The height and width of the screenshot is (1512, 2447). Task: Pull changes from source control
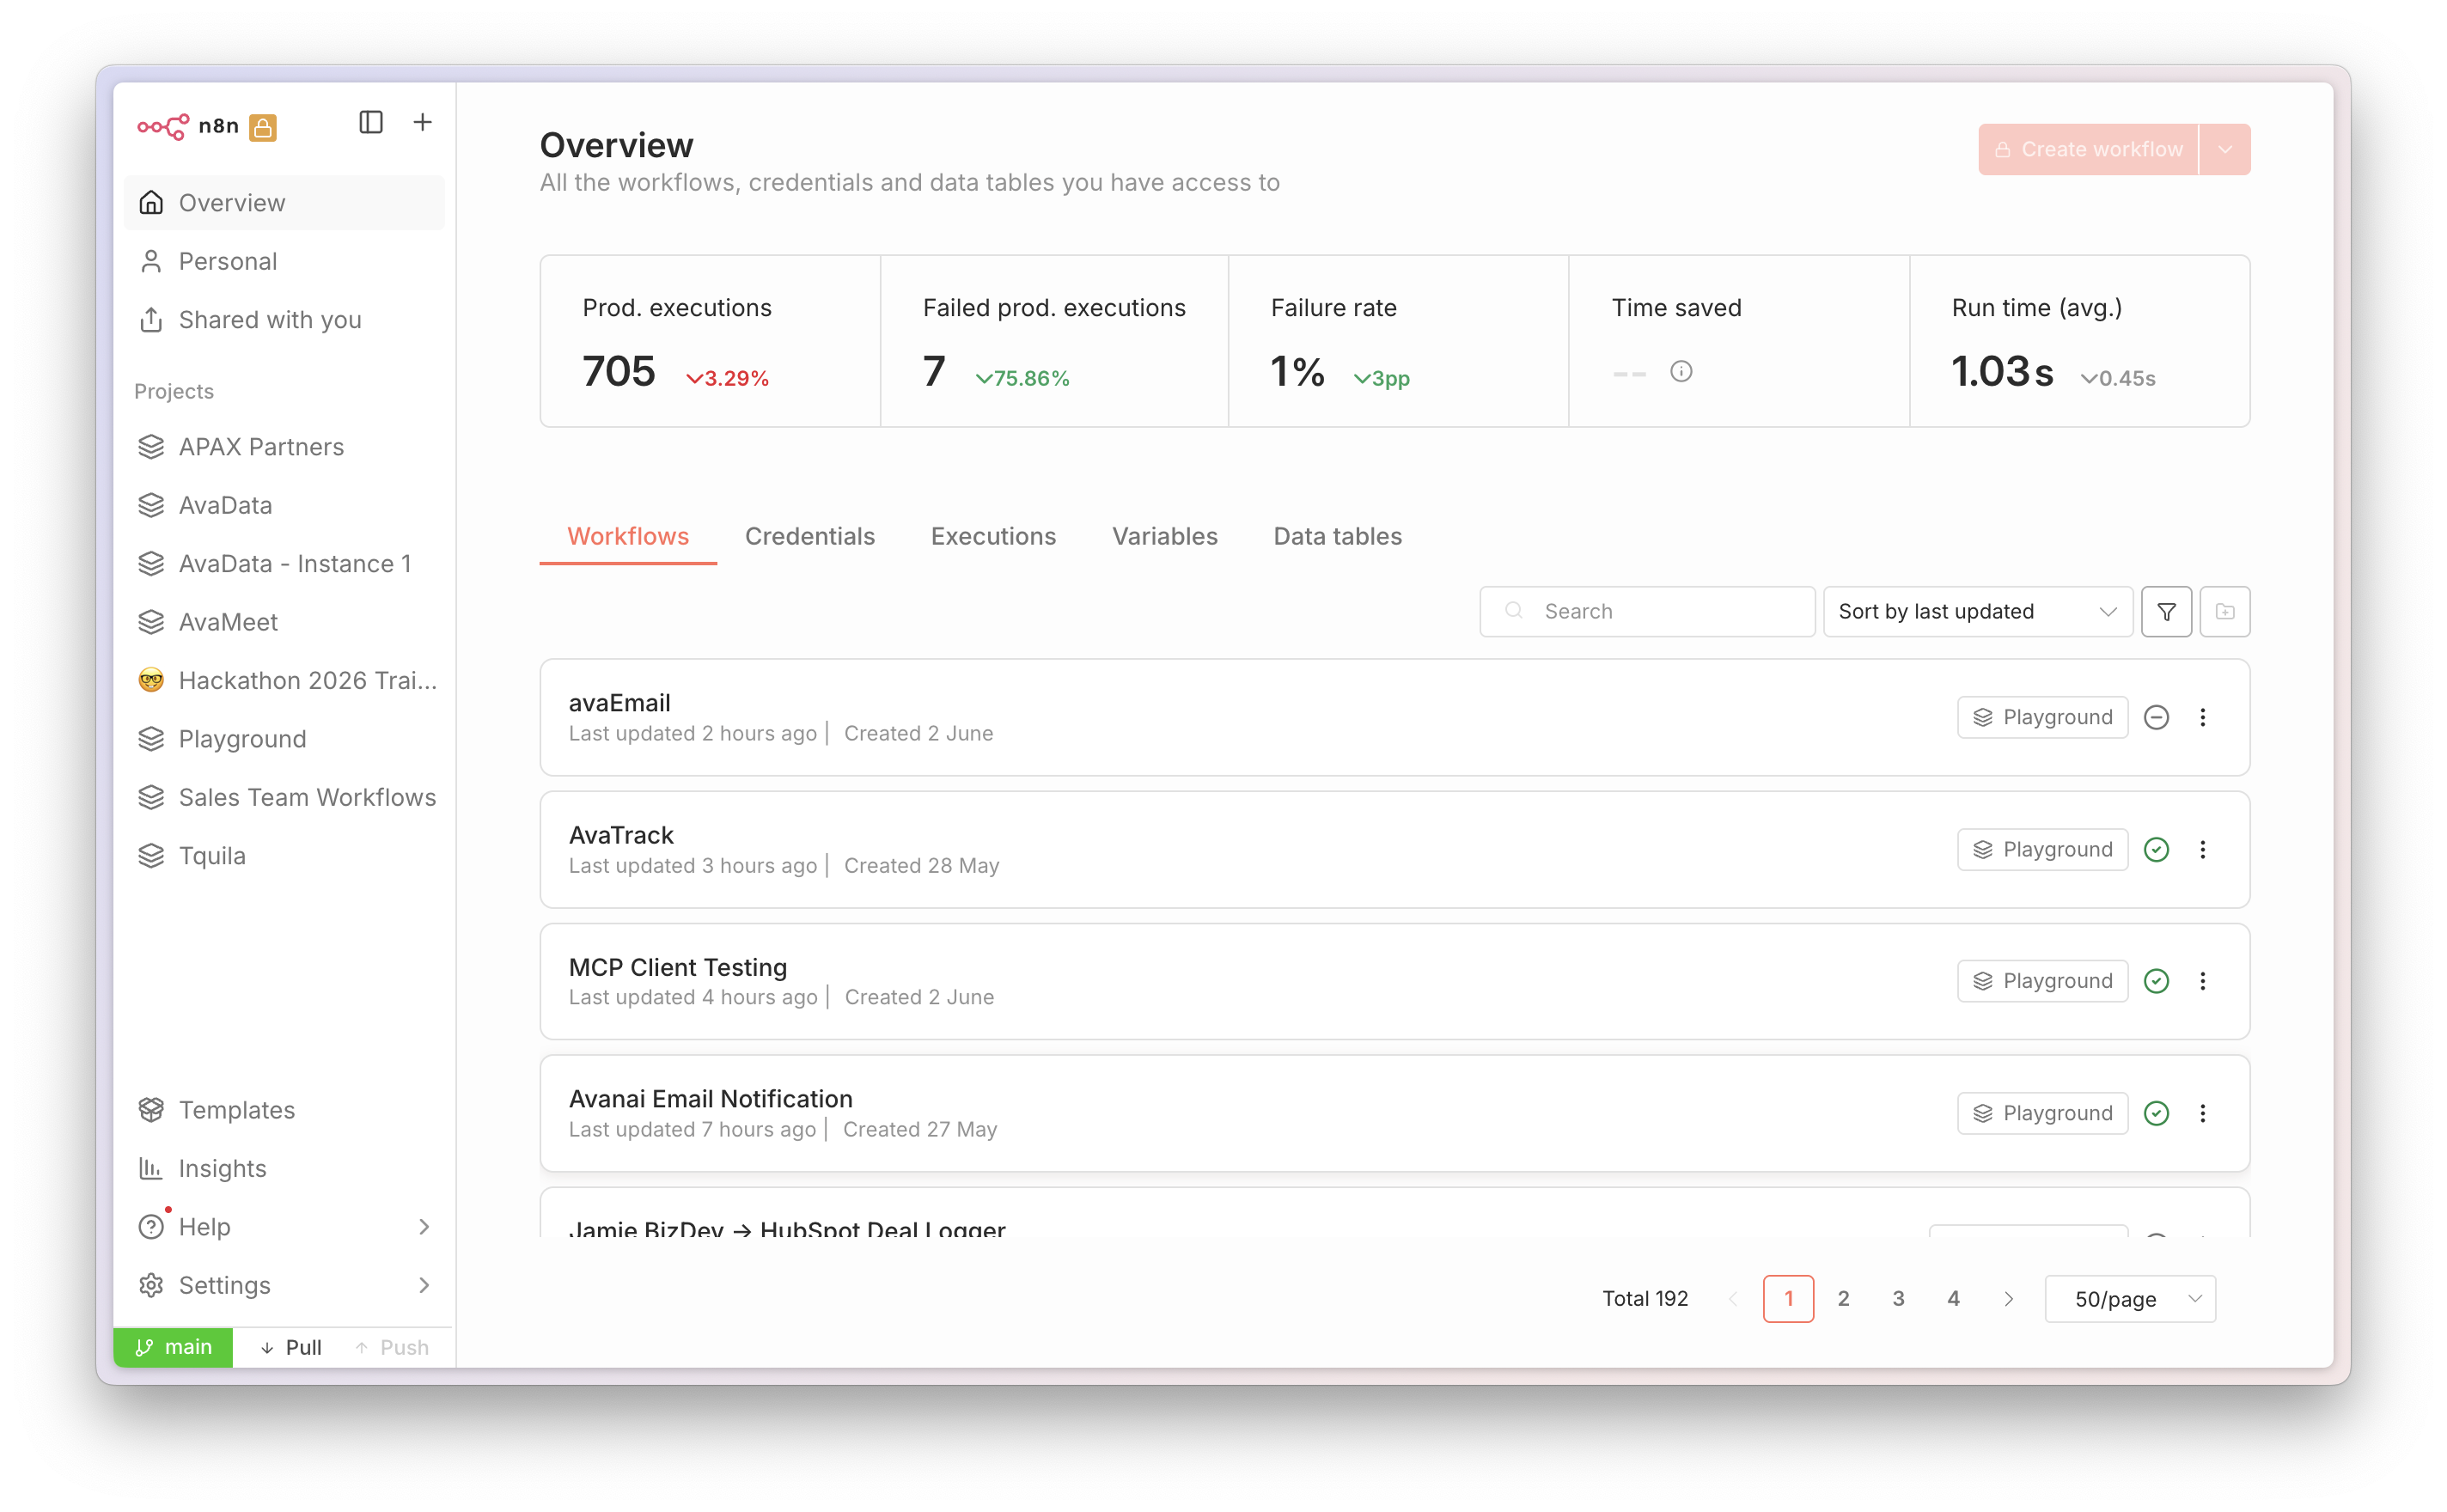pos(291,1348)
